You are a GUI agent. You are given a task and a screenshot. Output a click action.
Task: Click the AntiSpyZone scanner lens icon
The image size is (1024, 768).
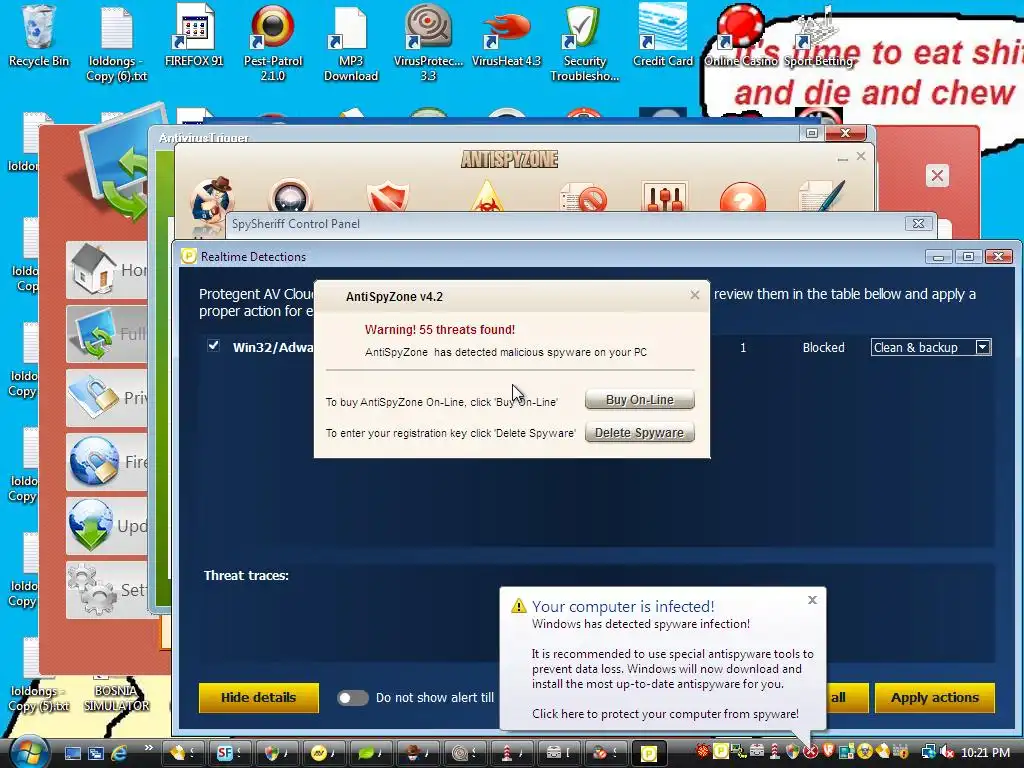(x=291, y=196)
